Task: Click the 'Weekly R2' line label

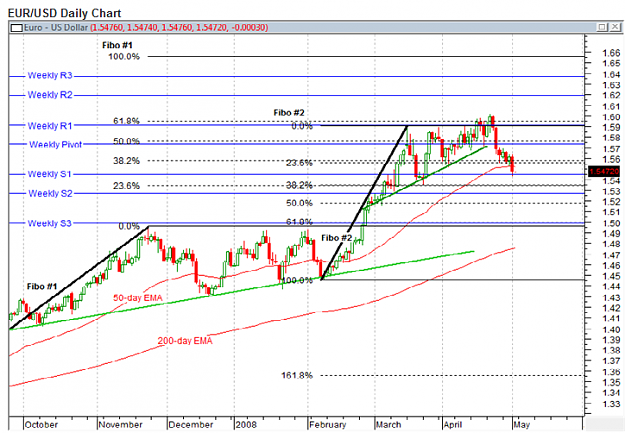Action: [x=50, y=95]
